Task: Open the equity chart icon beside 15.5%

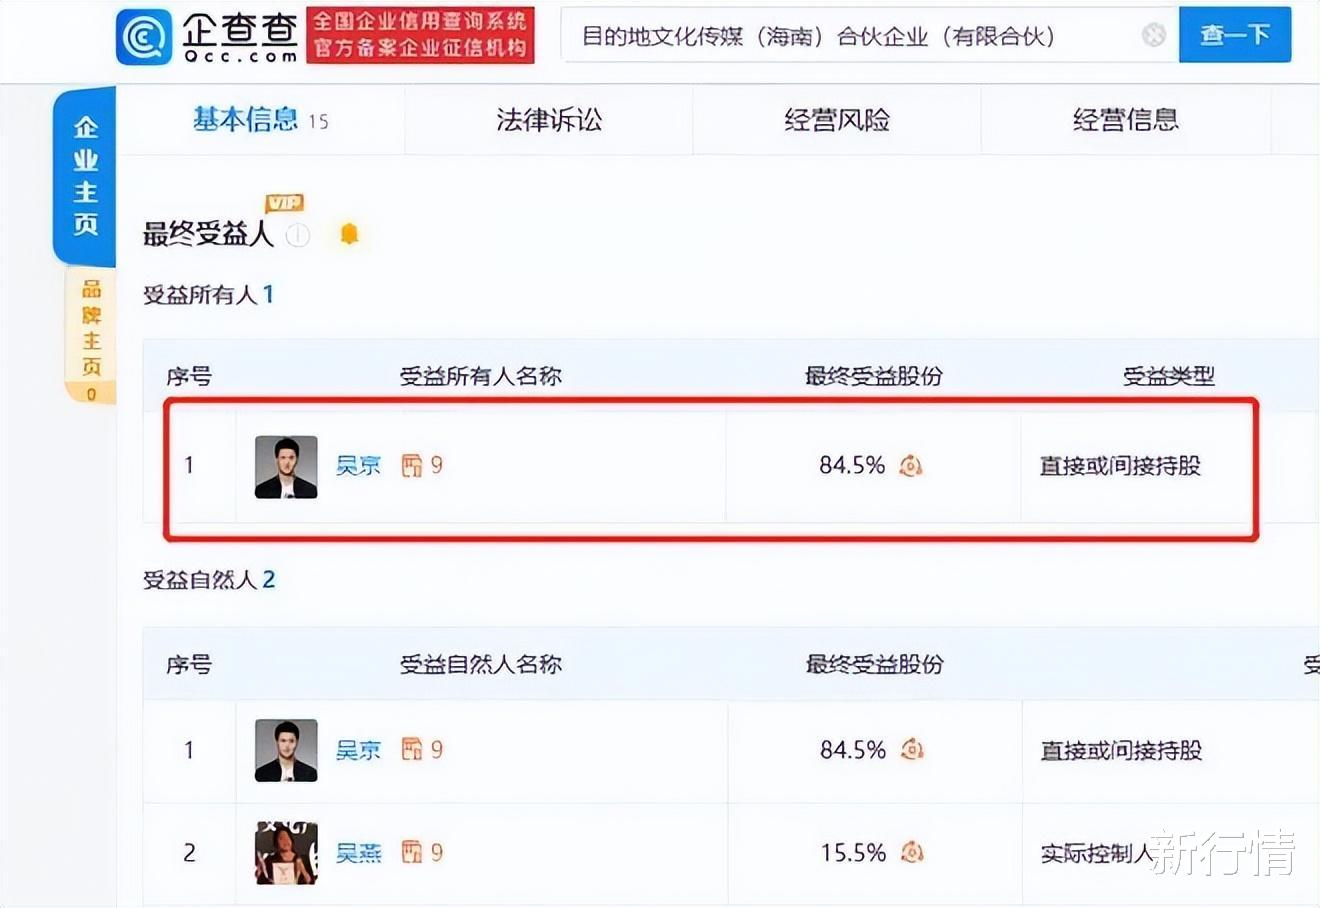Action: click(x=912, y=853)
